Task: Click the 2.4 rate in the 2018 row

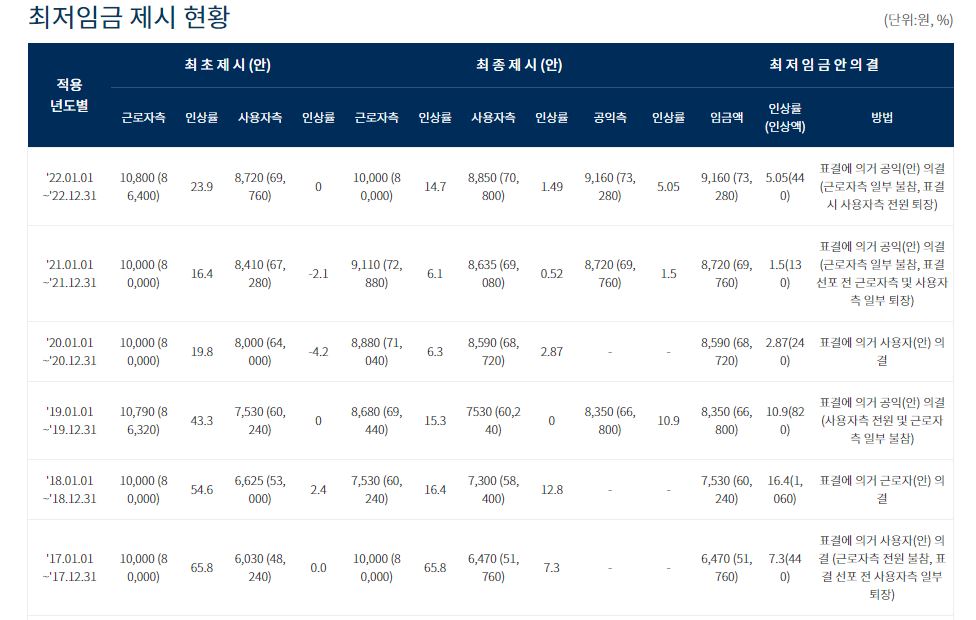Action: click(318, 490)
